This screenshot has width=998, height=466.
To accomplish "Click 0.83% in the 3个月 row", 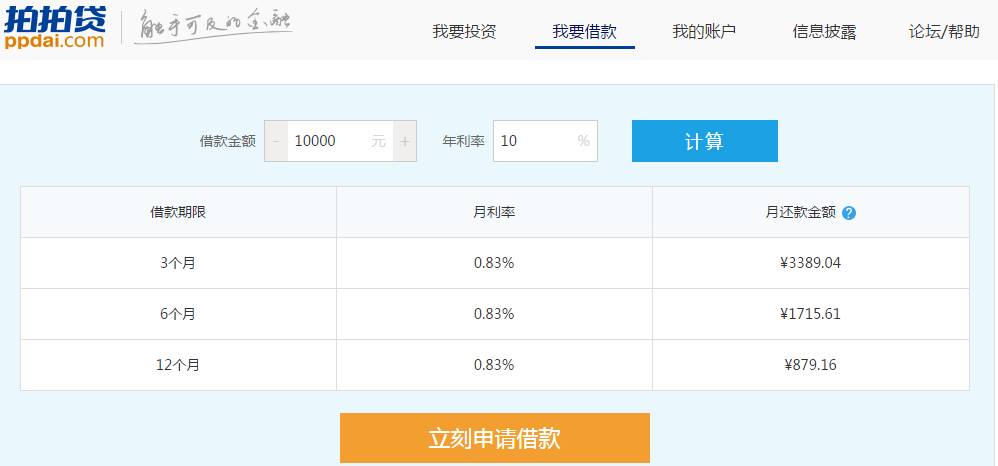I will point(494,263).
